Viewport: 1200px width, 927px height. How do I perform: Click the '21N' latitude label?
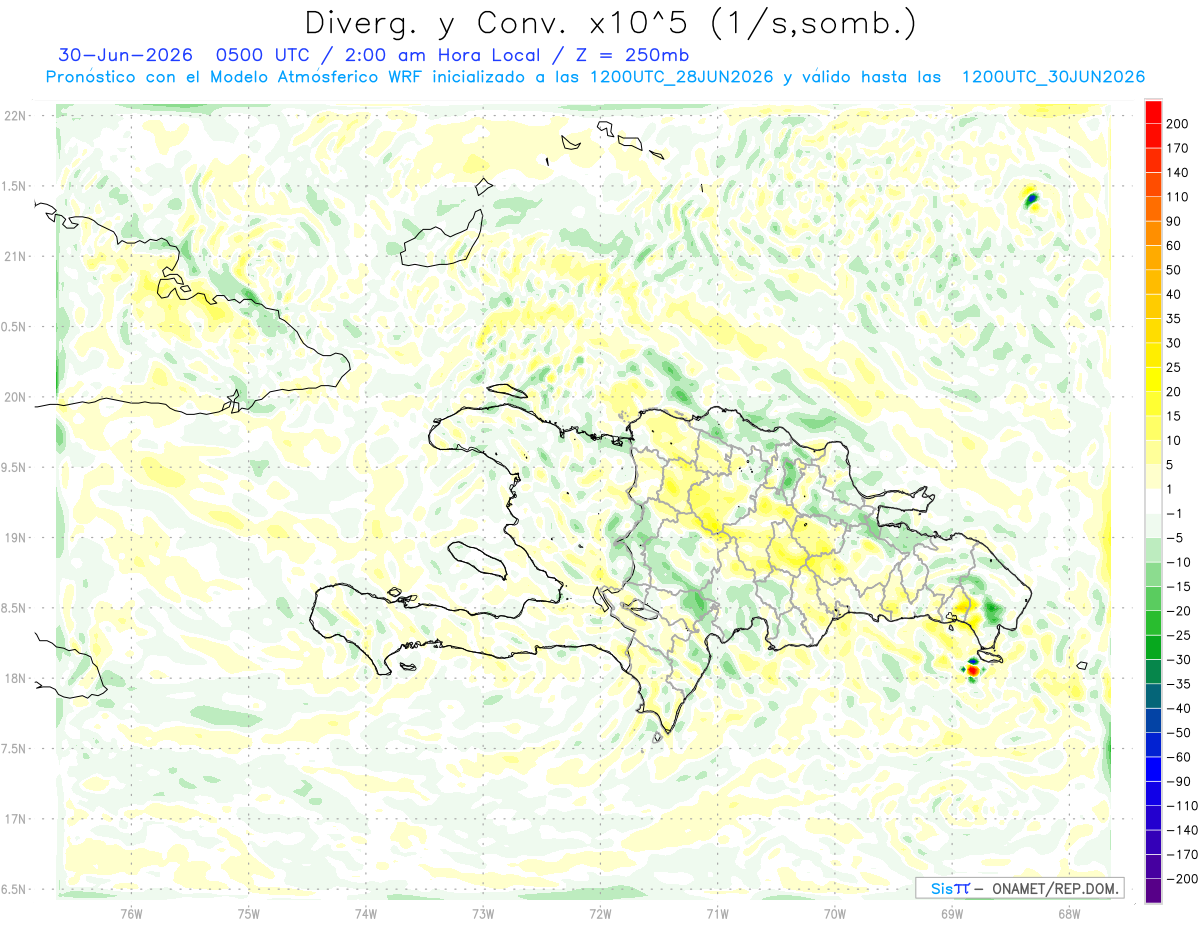(17, 256)
